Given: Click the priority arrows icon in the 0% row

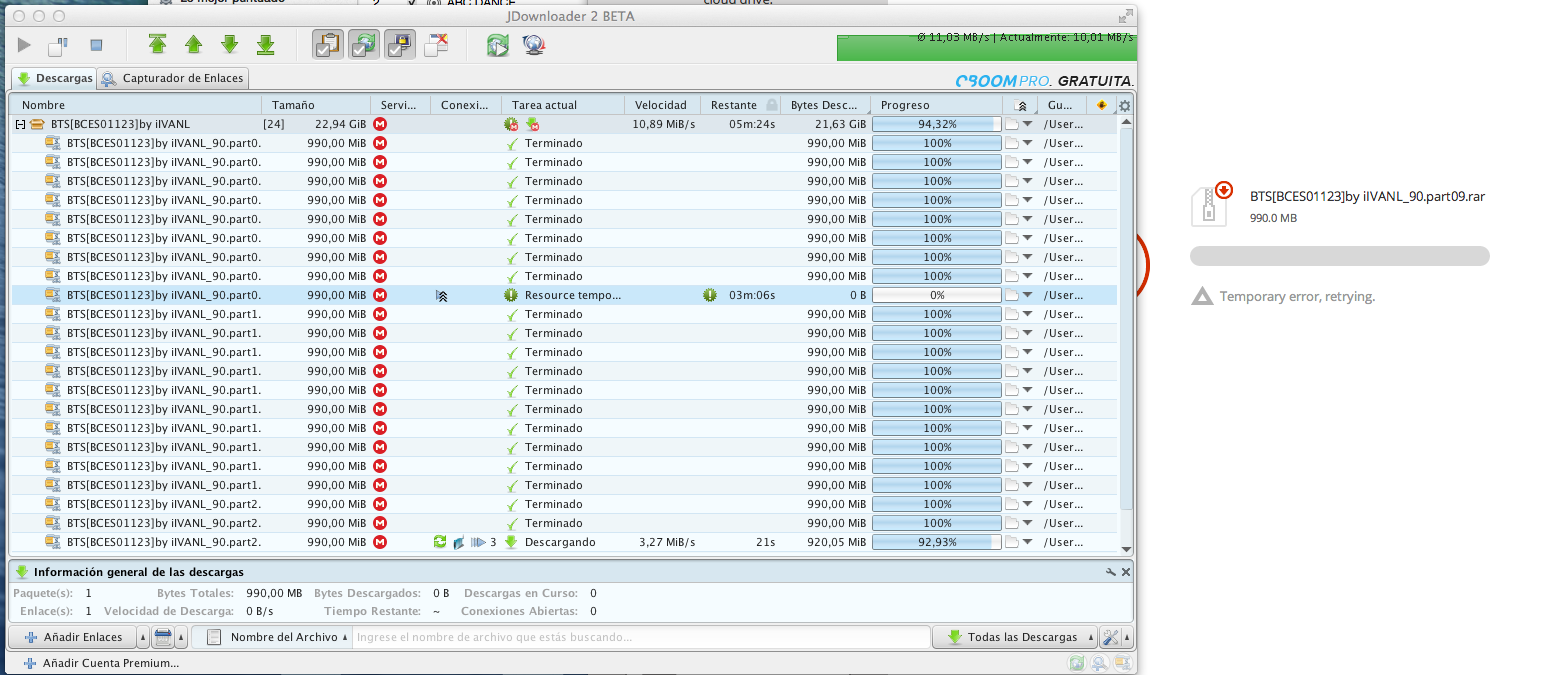Looking at the screenshot, I should coord(442,295).
